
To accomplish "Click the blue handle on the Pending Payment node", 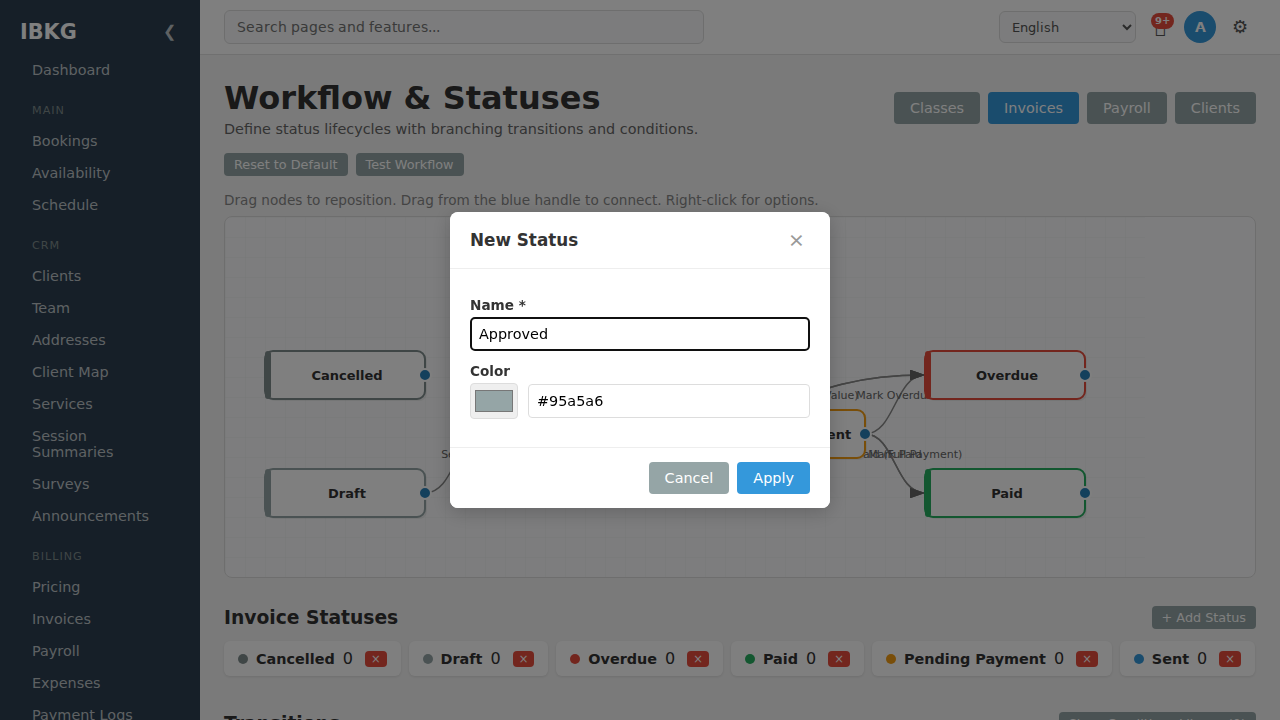I will pyautogui.click(x=865, y=434).
